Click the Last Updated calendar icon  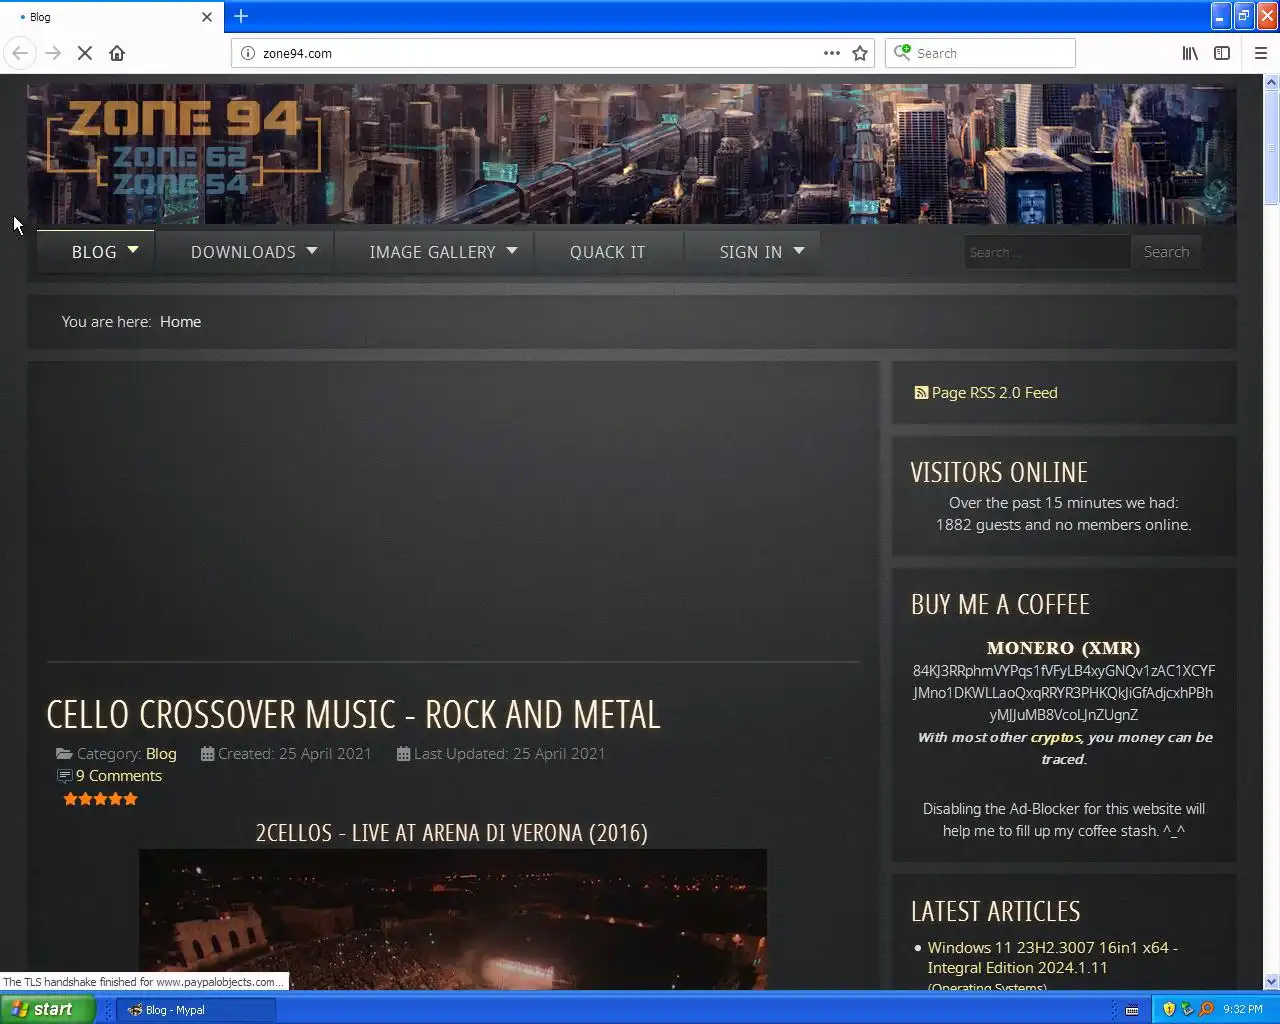(403, 754)
